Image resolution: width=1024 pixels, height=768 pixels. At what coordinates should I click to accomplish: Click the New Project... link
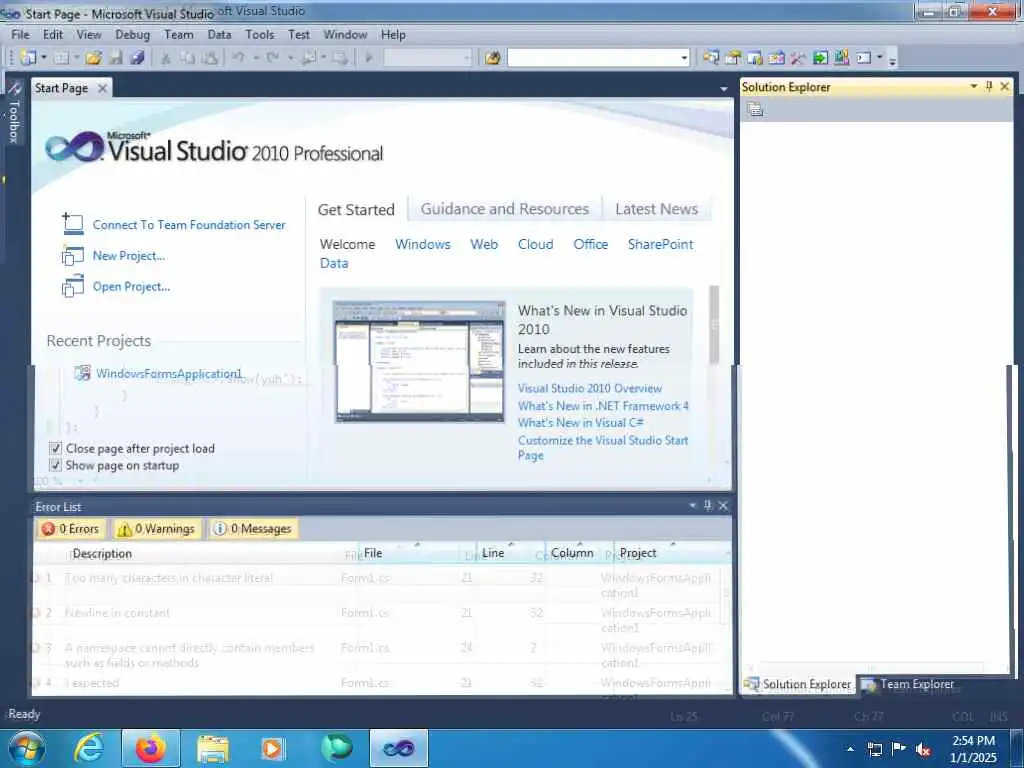pyautogui.click(x=129, y=256)
